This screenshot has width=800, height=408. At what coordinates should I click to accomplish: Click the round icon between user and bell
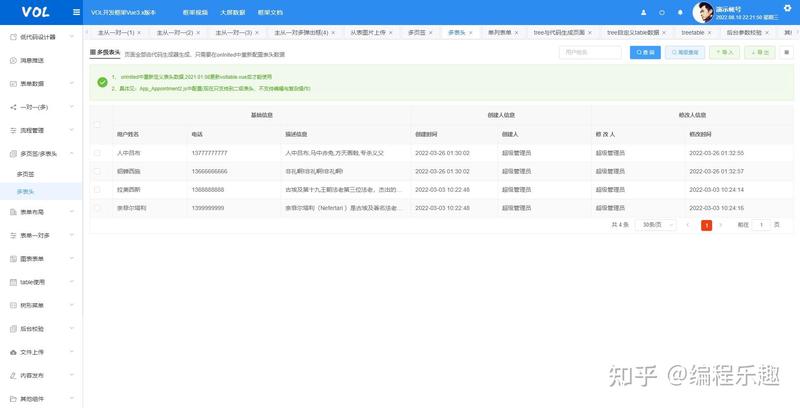[x=662, y=12]
